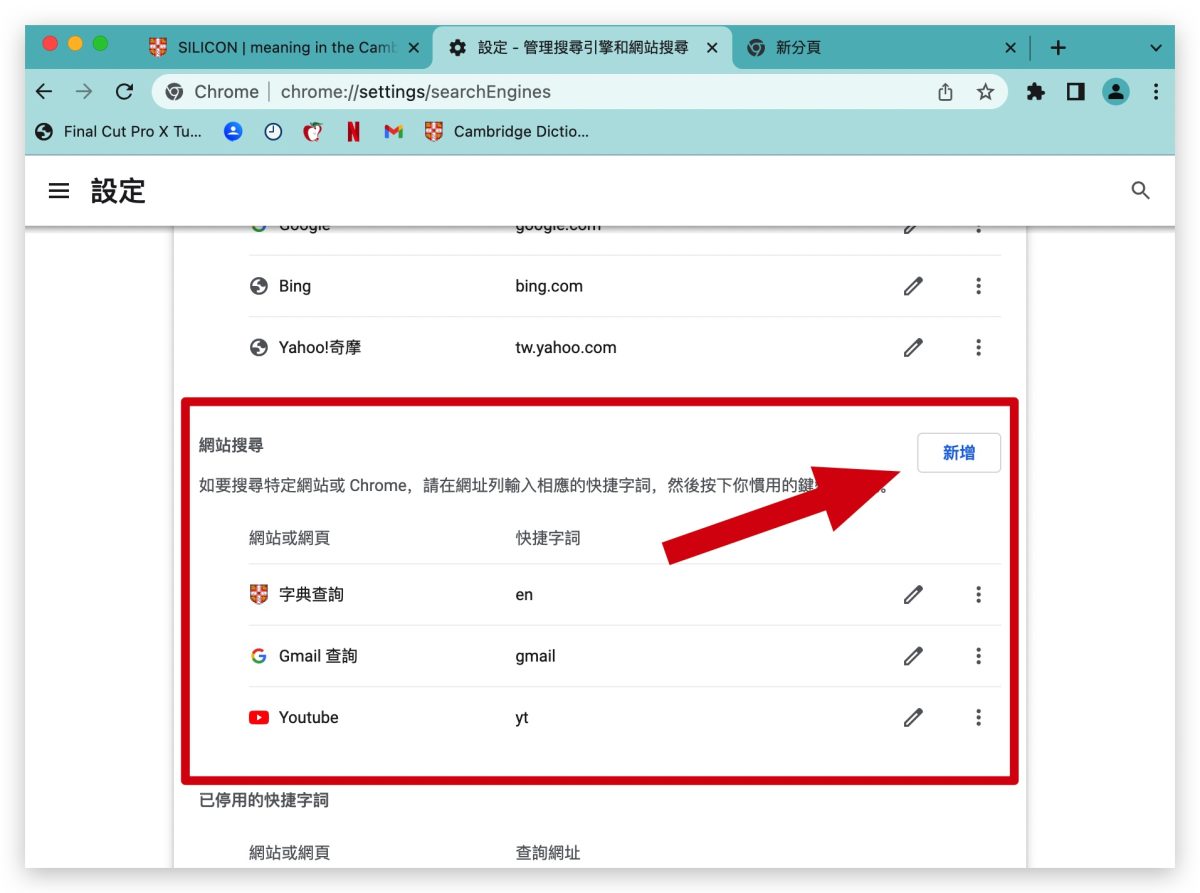This screenshot has height=893, width=1200.
Task: Click the en shortcut keyword
Action: click(x=524, y=595)
